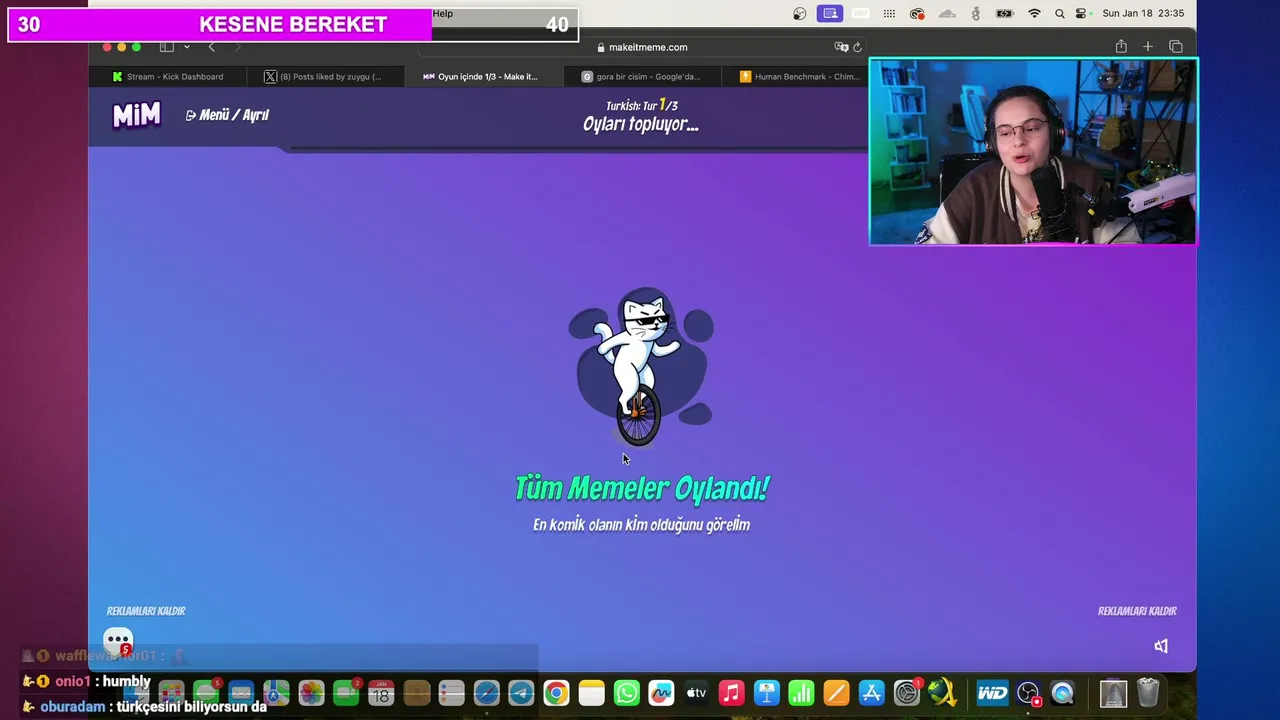This screenshot has height=720, width=1280.
Task: Open Spotlight search in menu bar
Action: (1059, 14)
